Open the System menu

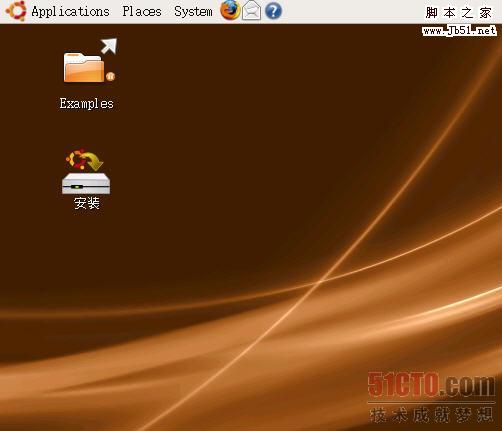coord(193,12)
